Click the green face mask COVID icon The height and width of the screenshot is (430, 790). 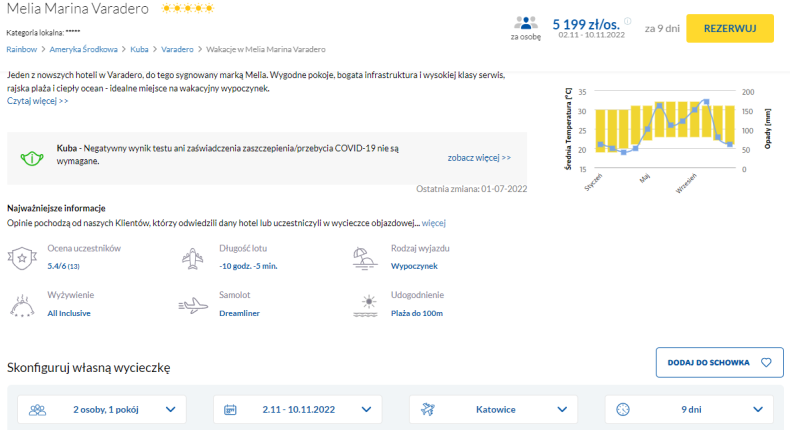click(32, 158)
